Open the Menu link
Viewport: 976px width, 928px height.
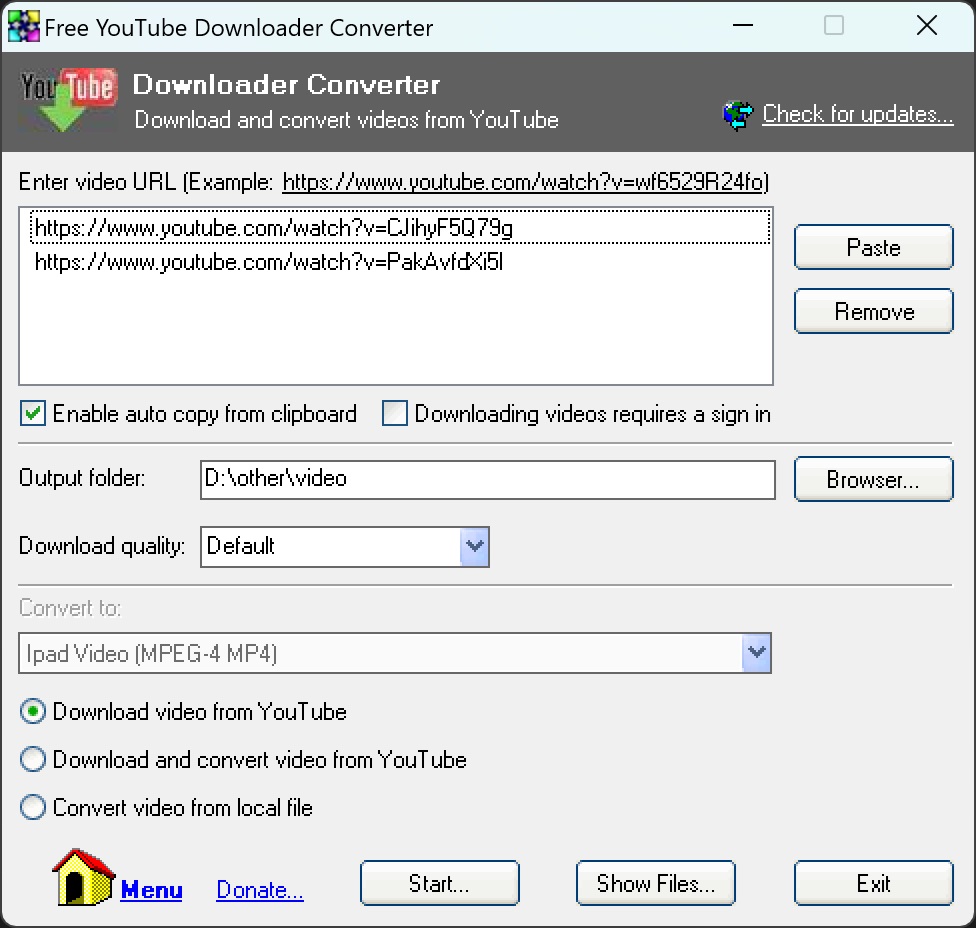pos(151,890)
